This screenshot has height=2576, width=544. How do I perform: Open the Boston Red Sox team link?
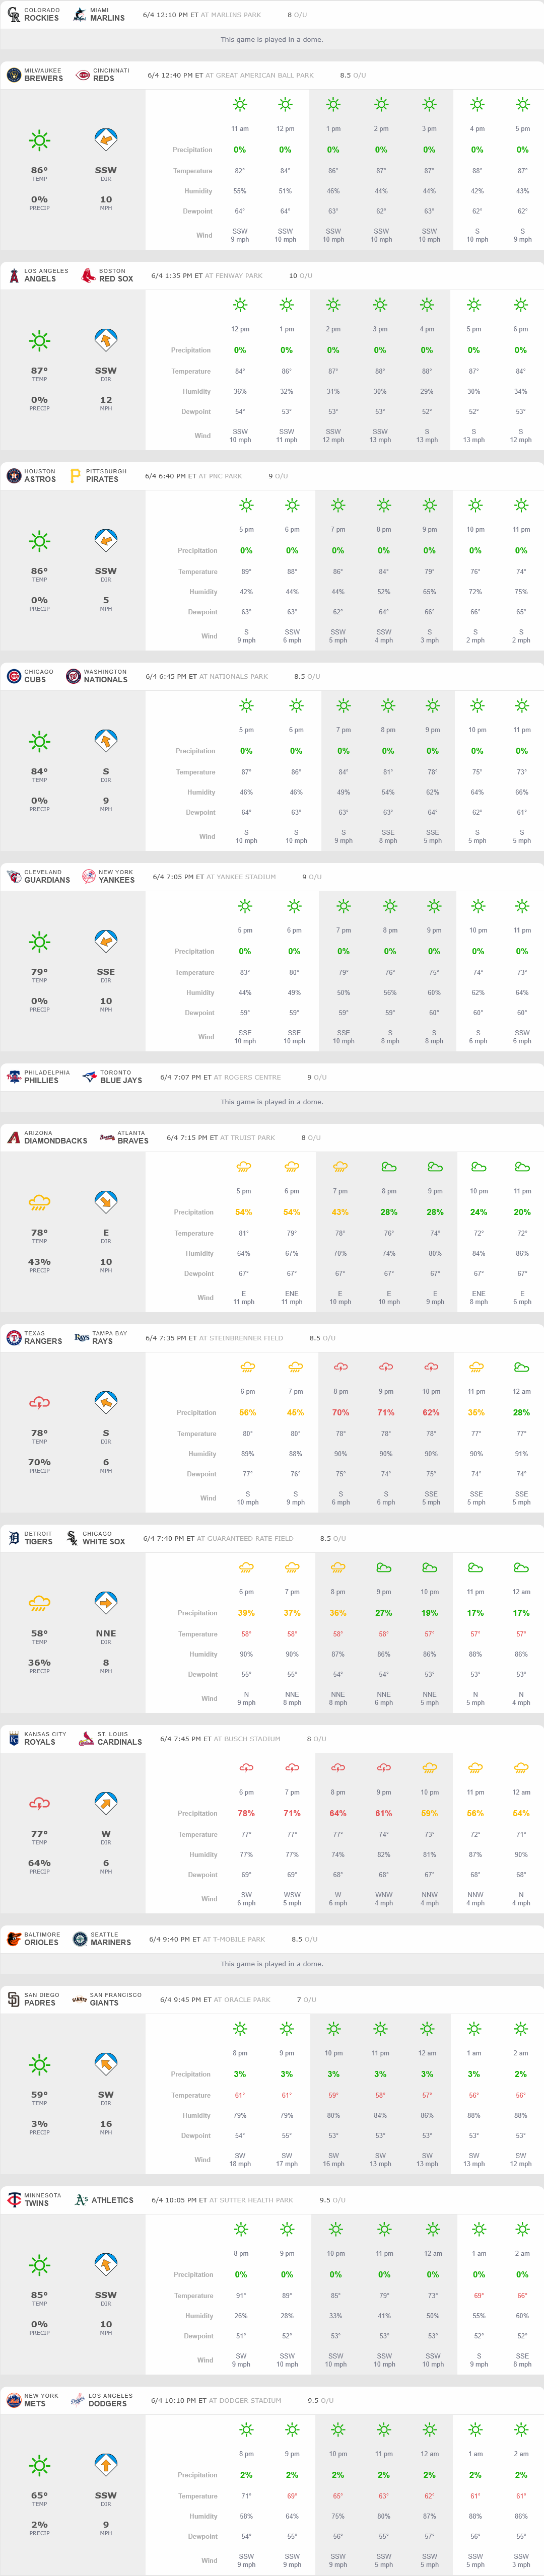108,275
